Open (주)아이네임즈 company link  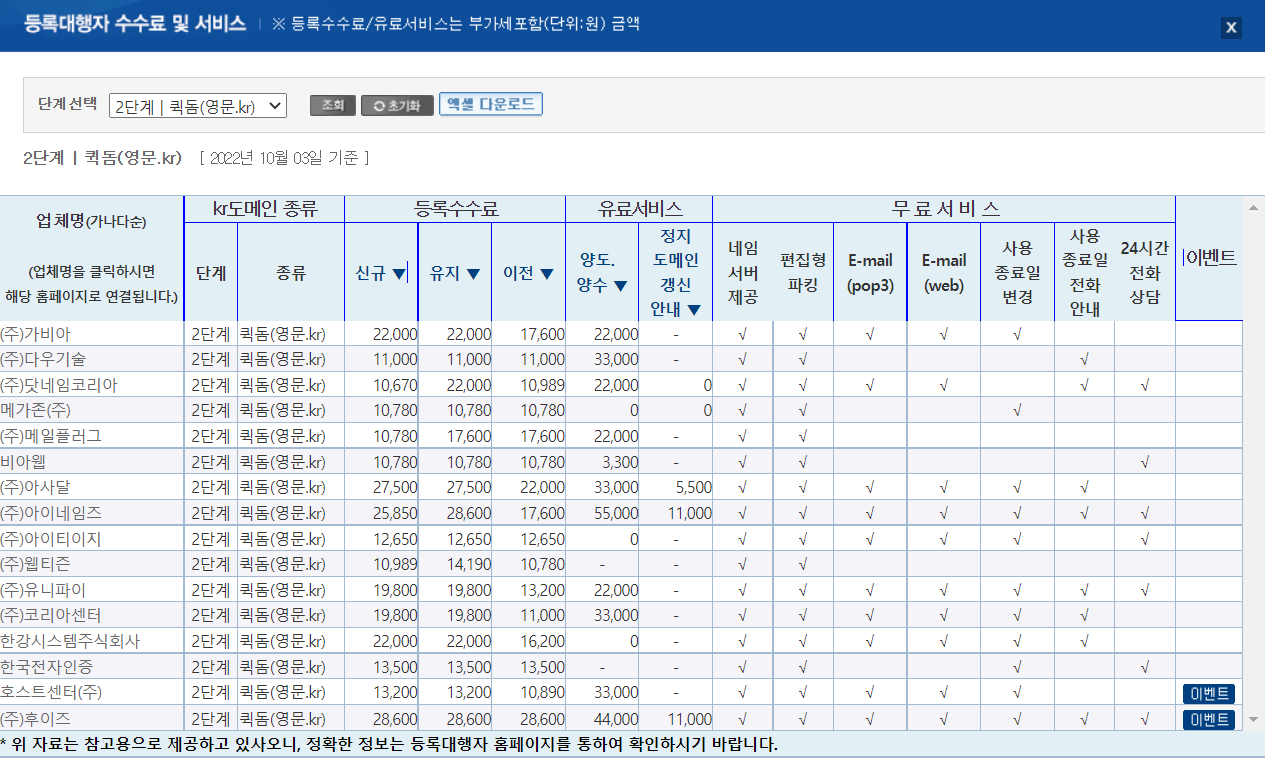(x=51, y=513)
